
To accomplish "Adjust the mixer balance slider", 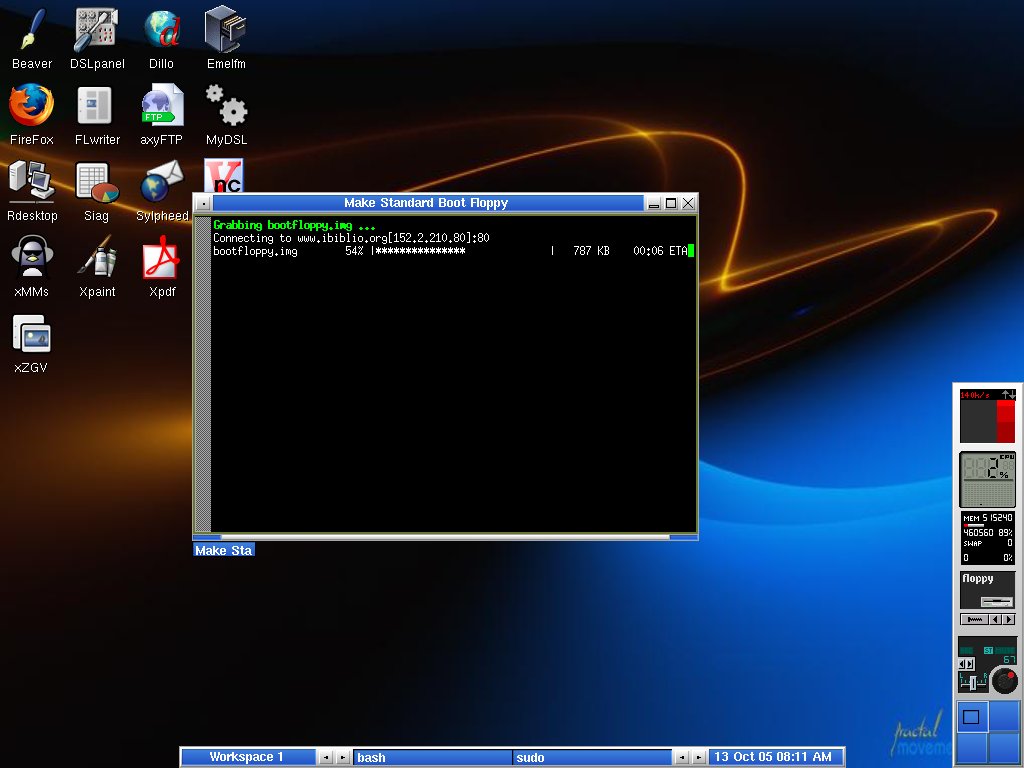I will [973, 682].
